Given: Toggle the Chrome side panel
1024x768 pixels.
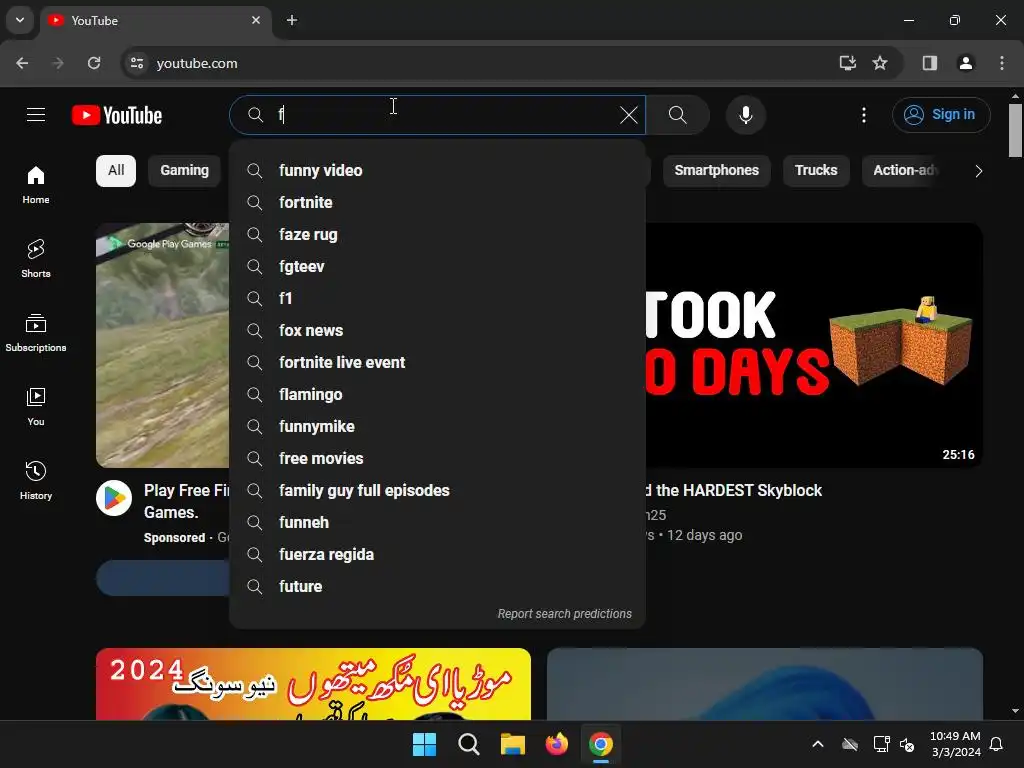Looking at the screenshot, I should 930,63.
